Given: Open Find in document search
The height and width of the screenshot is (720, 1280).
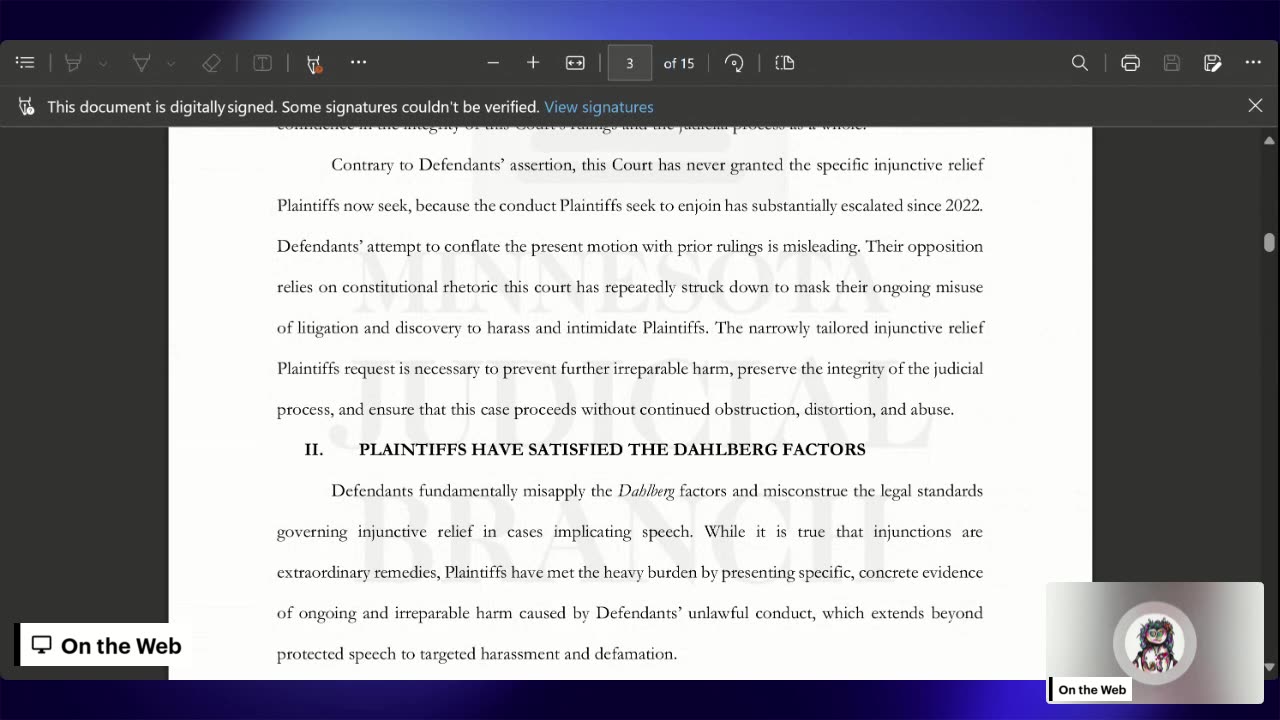Looking at the screenshot, I should click(1080, 63).
